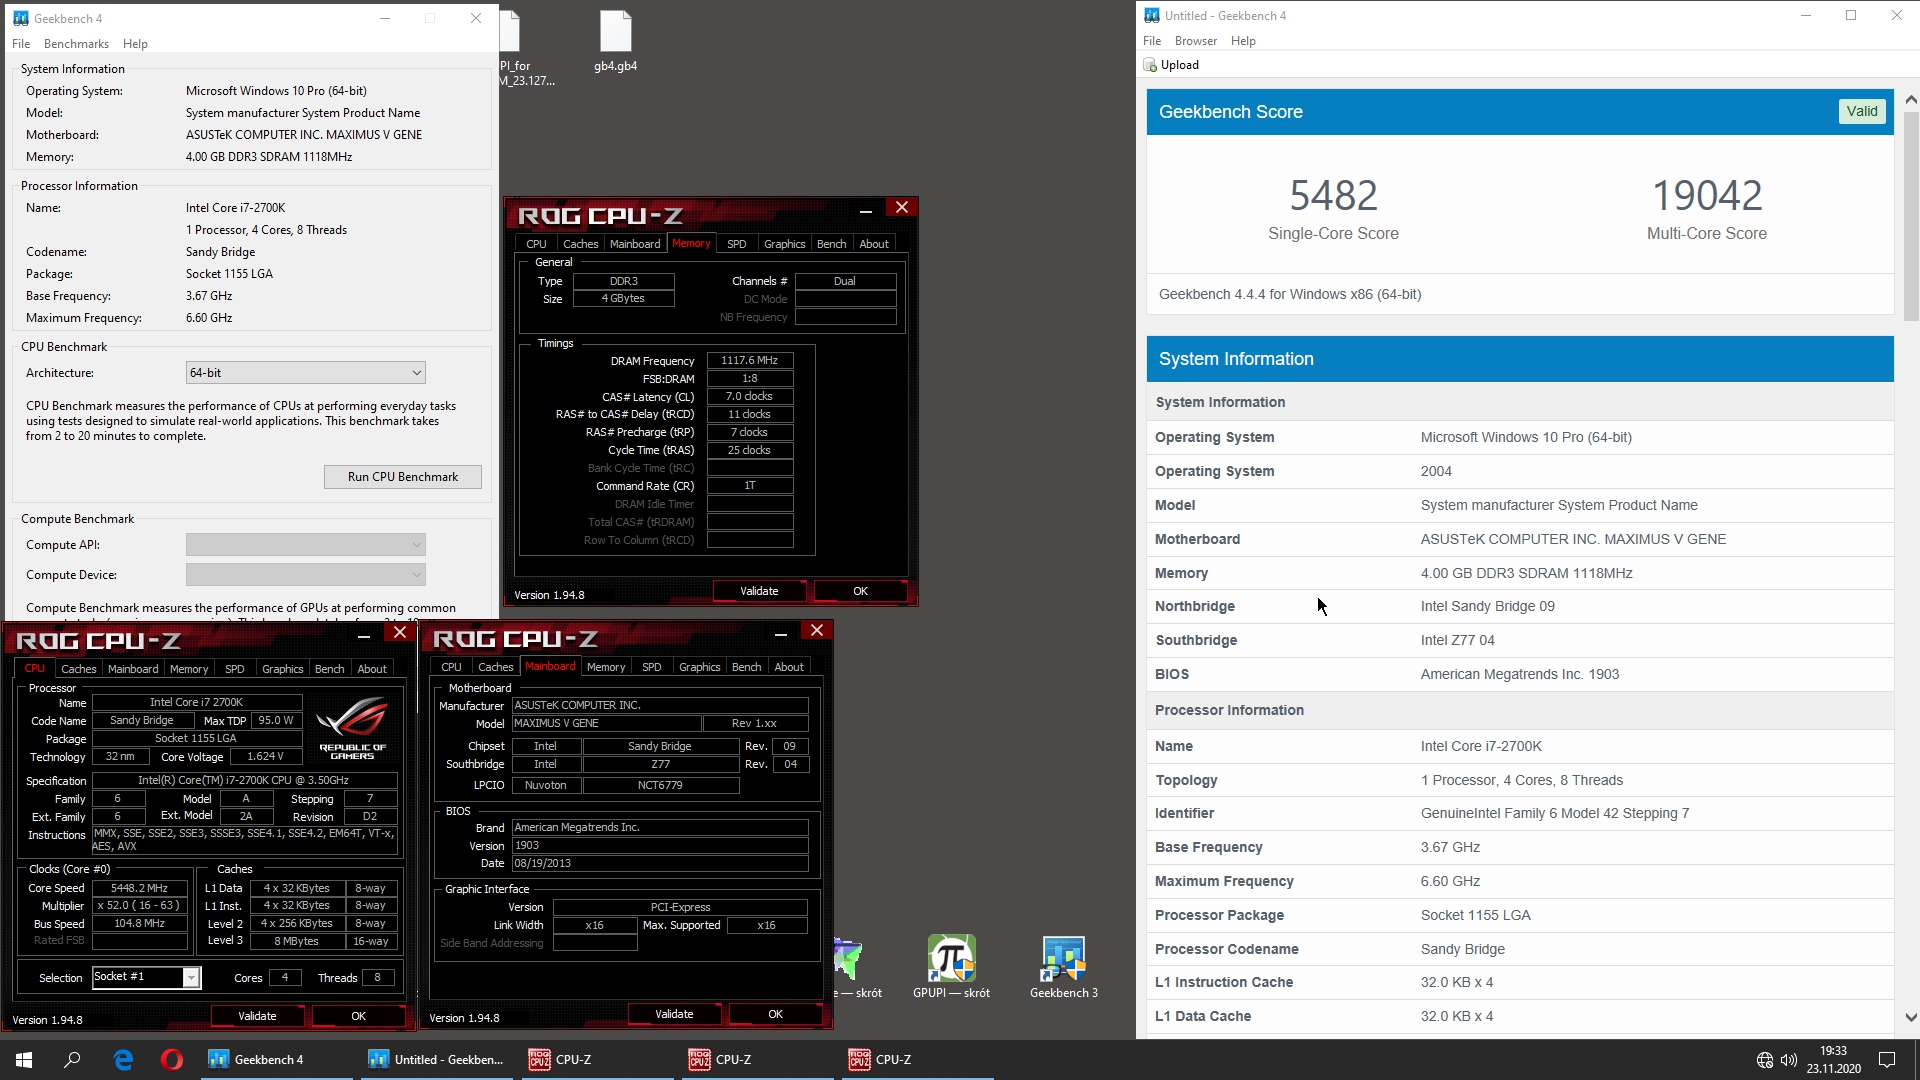The width and height of the screenshot is (1920, 1080).
Task: Click scrollbar up arrow in Geekbench results
Action: 1911,99
